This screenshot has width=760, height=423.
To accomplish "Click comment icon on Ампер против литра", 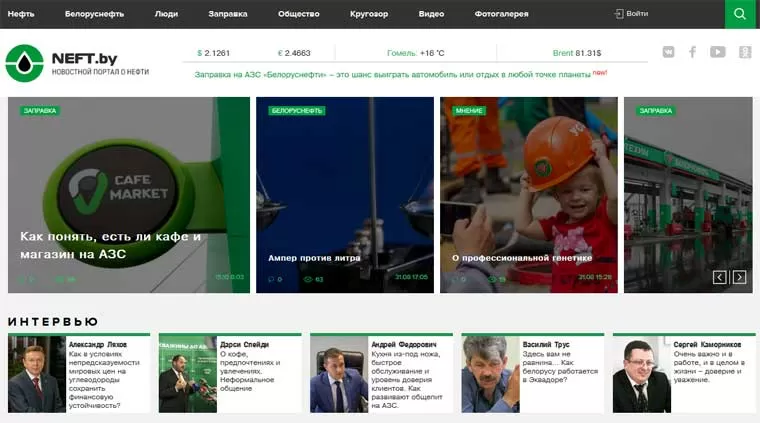I will 271,279.
